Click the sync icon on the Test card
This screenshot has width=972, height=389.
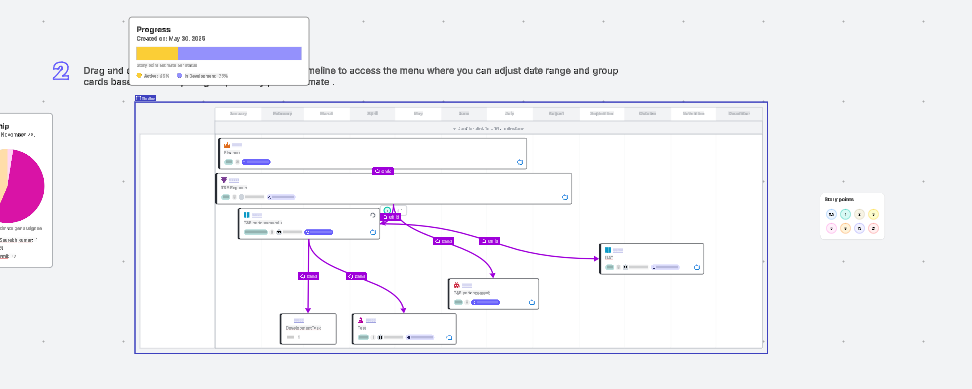click(x=449, y=338)
